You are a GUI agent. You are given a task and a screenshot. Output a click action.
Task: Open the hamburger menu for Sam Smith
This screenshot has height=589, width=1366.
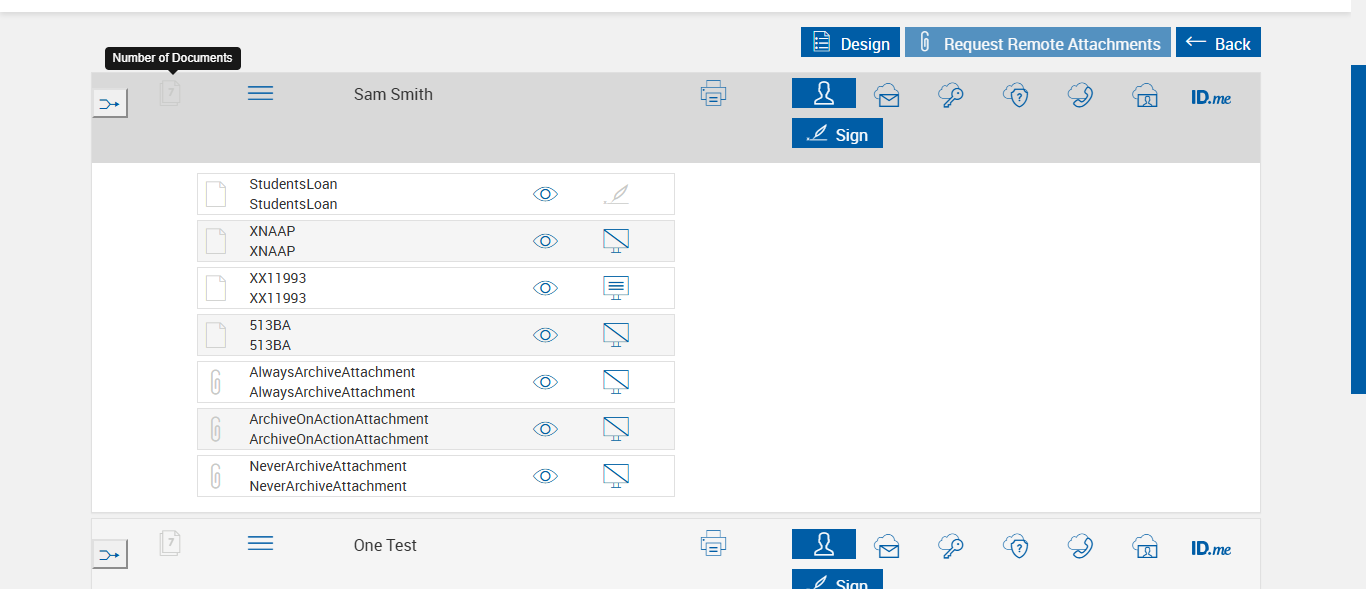260,93
